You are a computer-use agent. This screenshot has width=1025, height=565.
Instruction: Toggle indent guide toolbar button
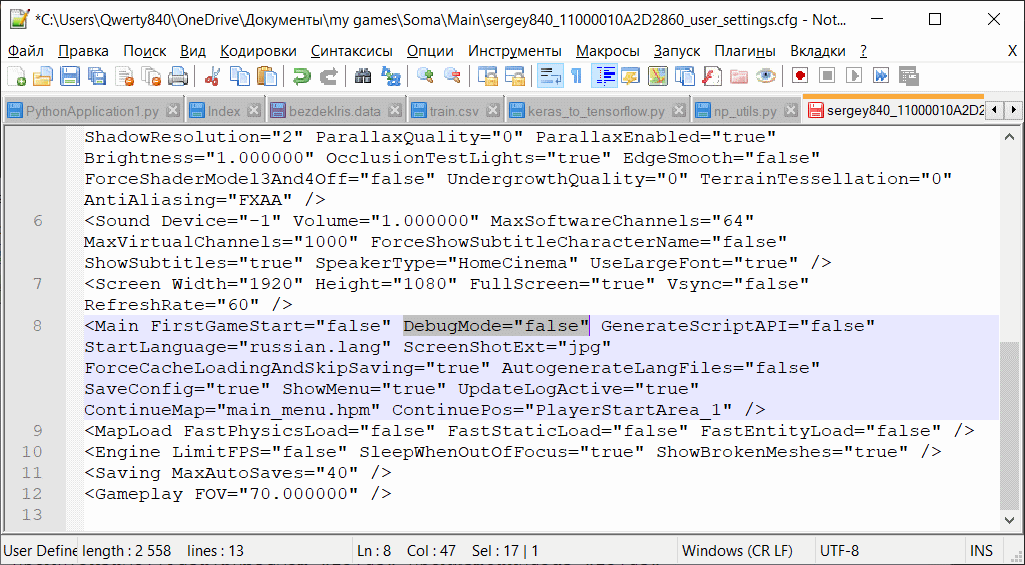604,77
